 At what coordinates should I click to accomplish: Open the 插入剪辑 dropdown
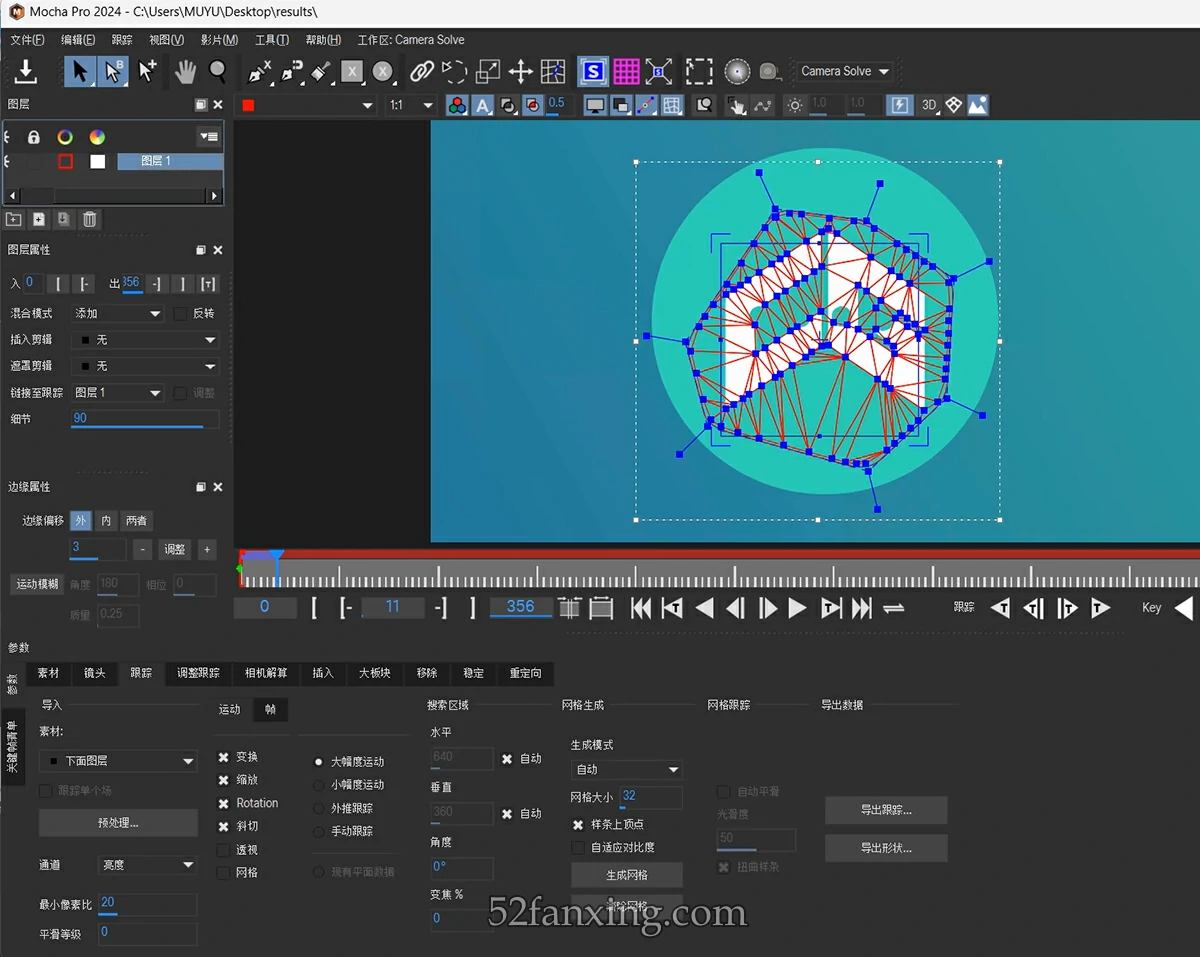[x=145, y=340]
